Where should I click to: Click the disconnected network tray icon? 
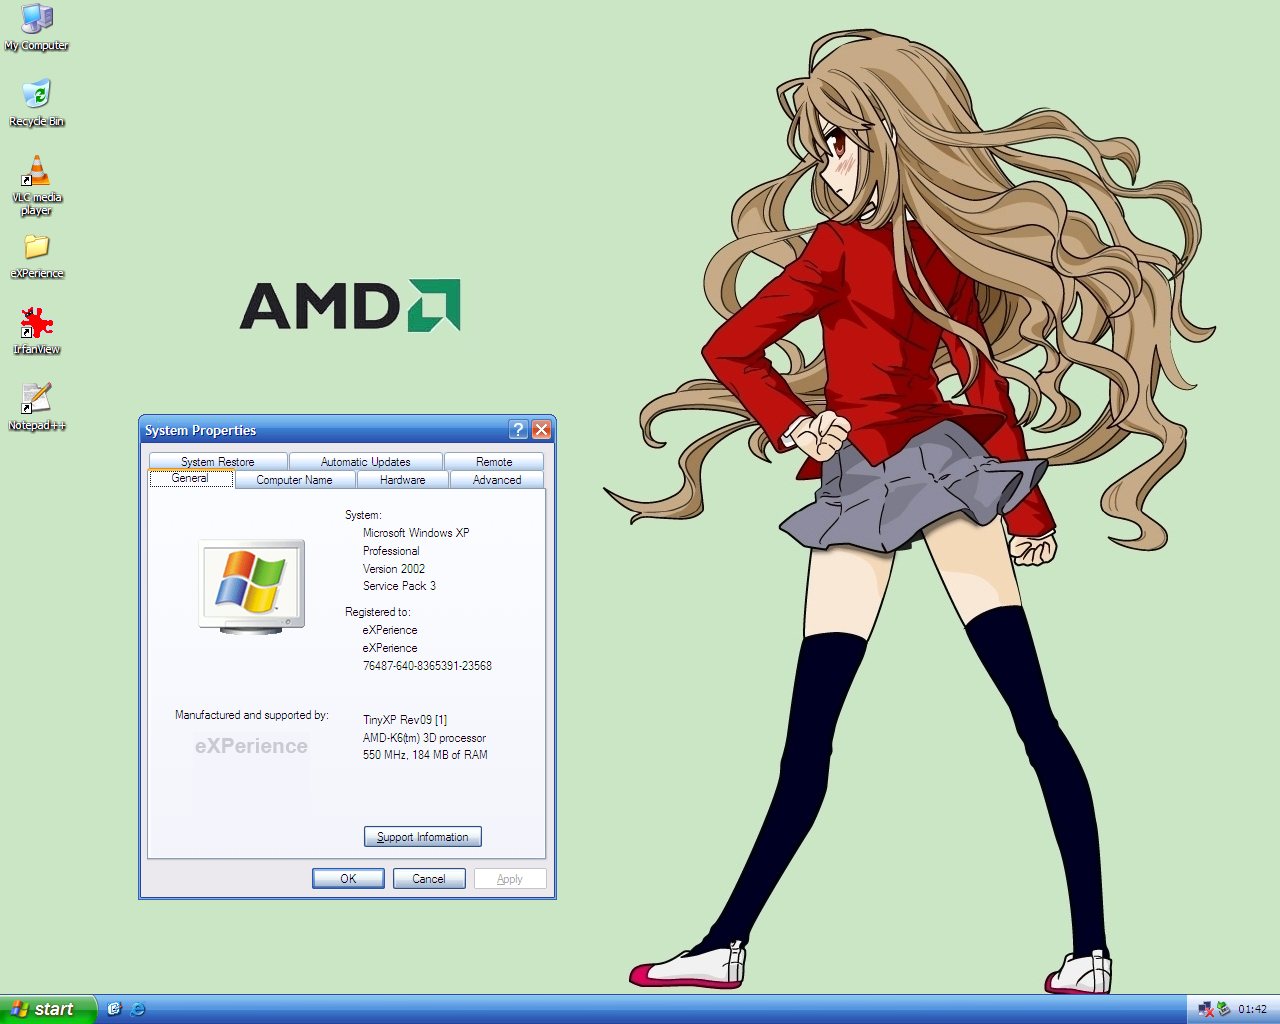pyautogui.click(x=1205, y=1009)
